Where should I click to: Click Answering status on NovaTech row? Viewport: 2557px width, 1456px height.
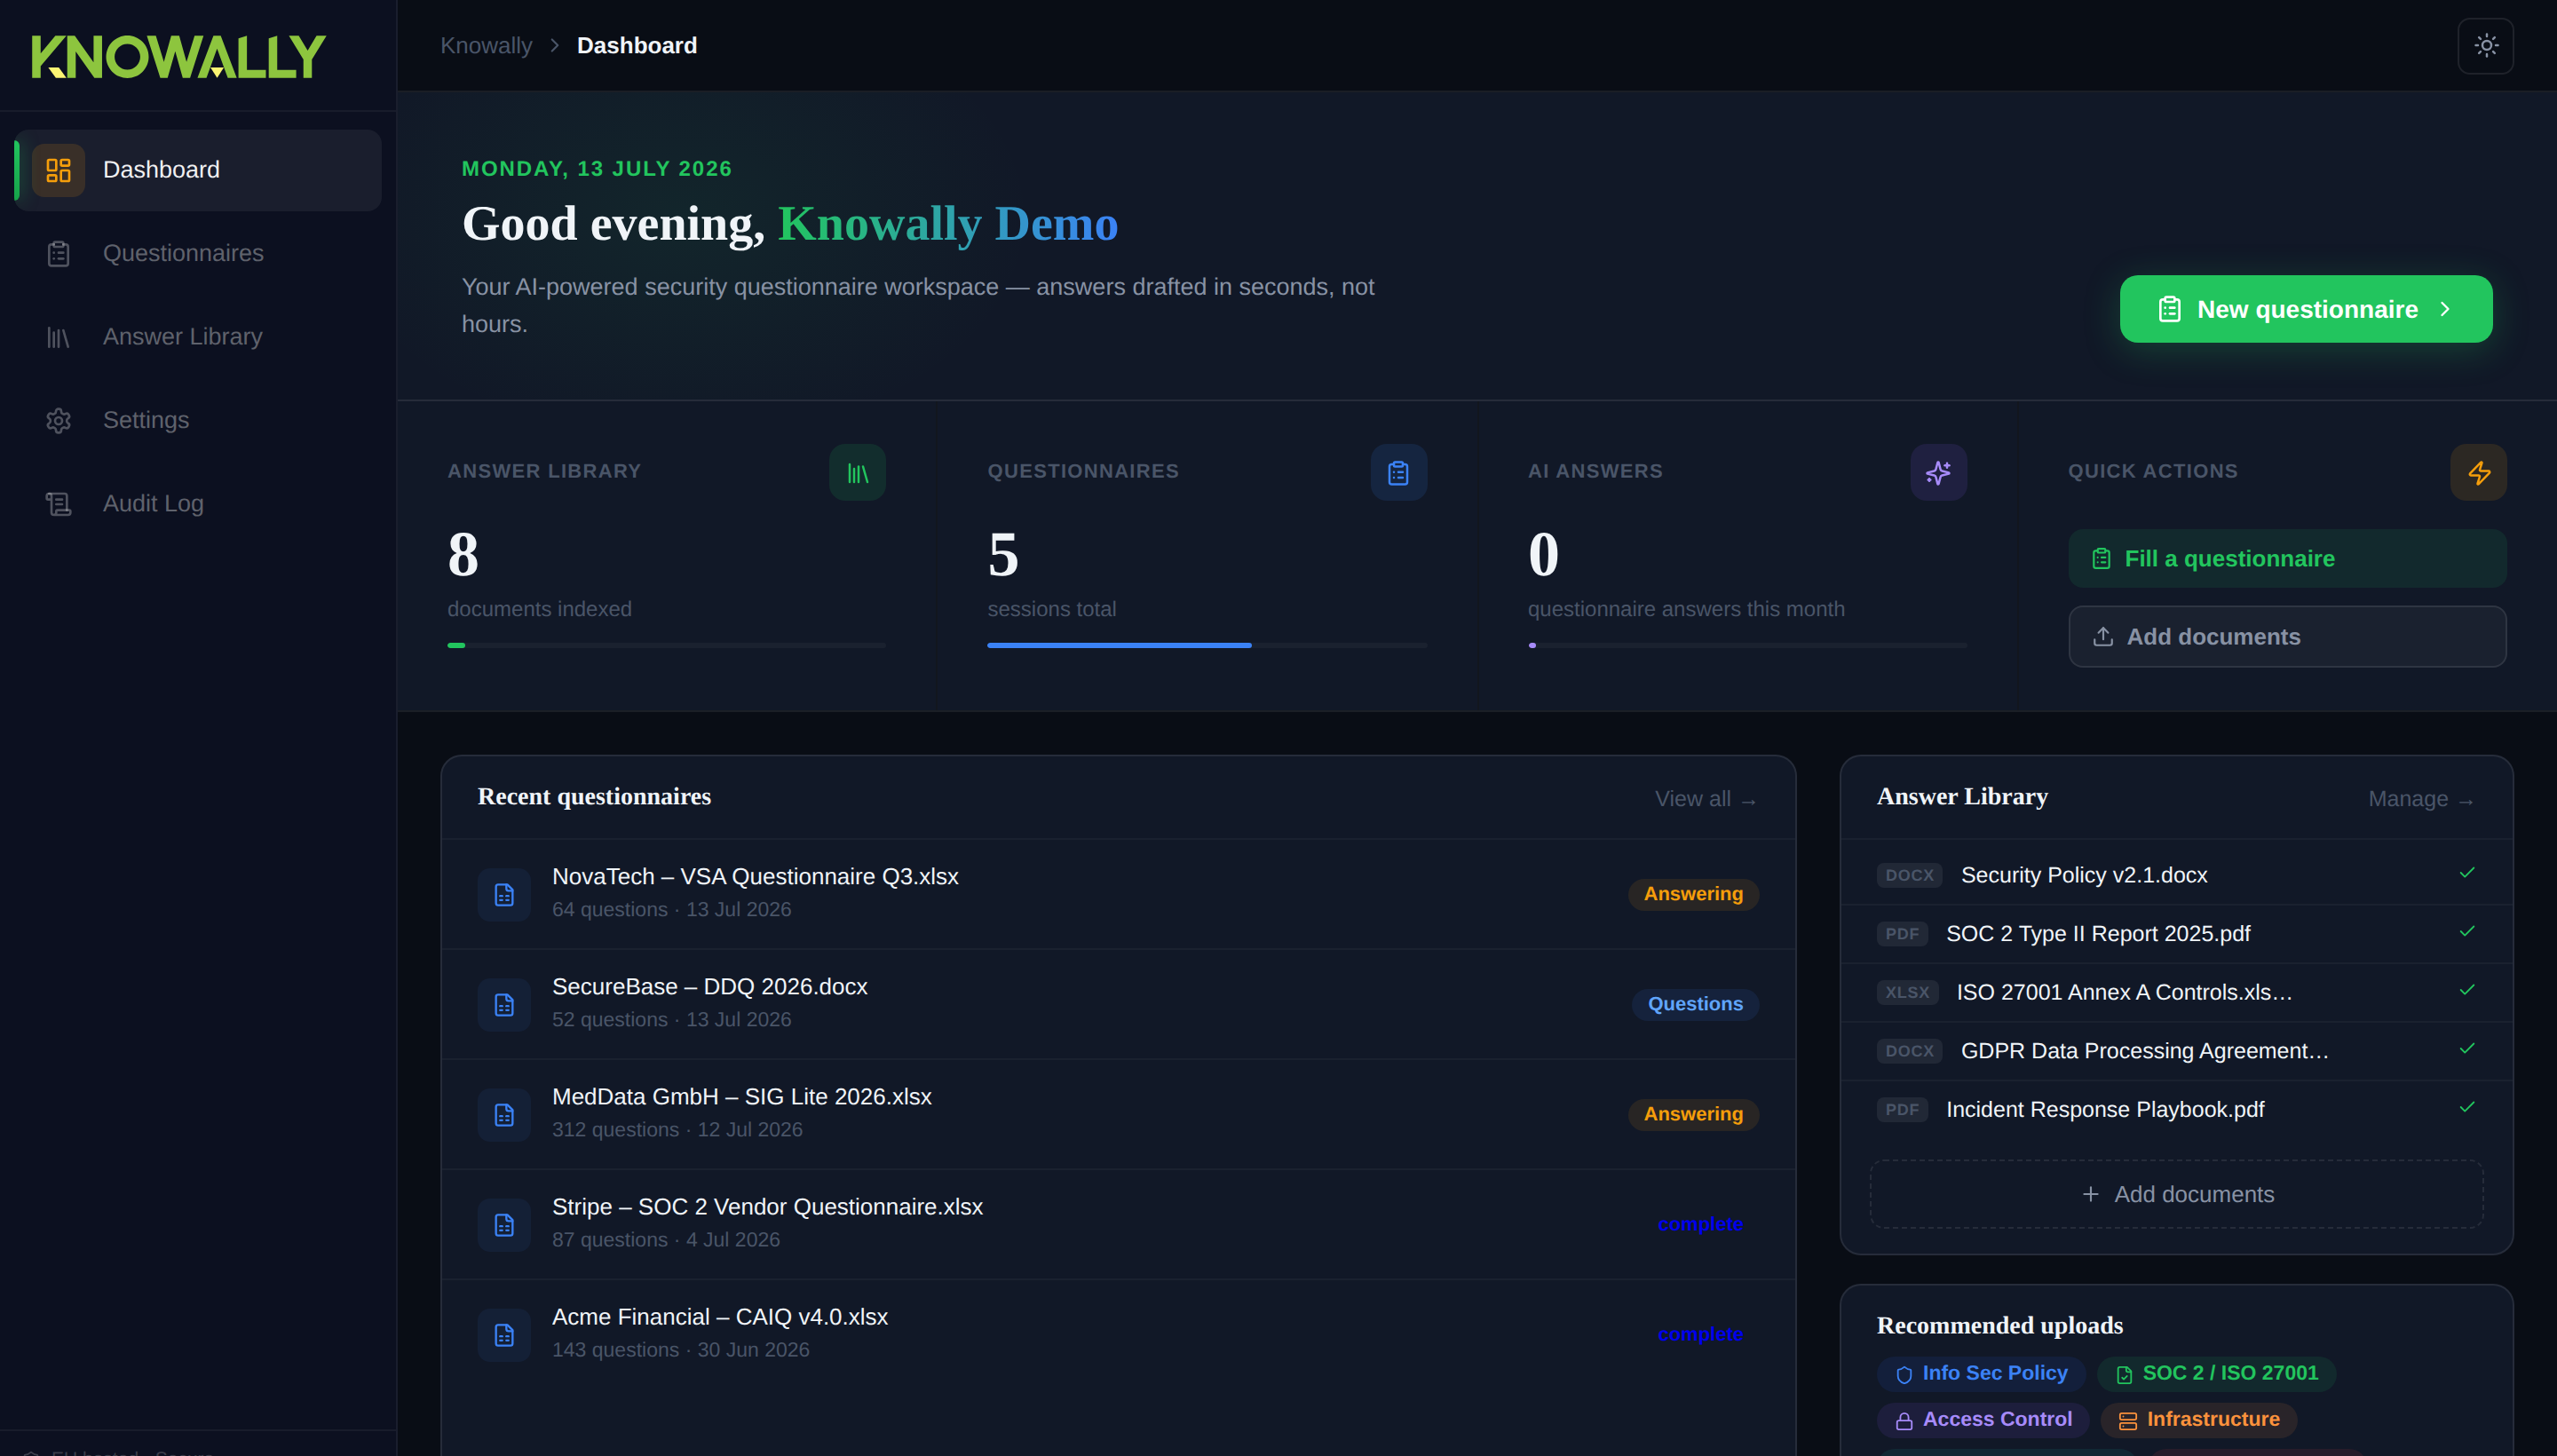[1693, 894]
